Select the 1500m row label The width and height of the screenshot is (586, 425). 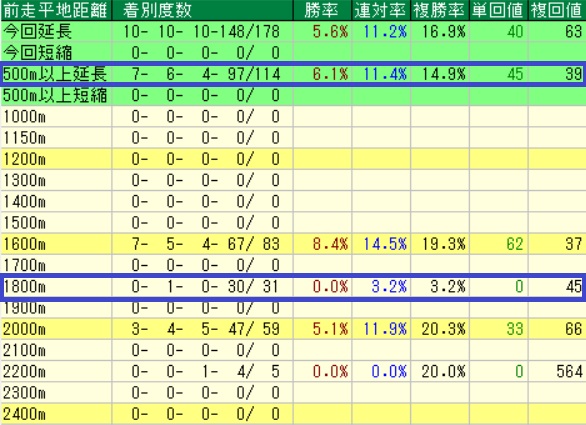[x=24, y=223]
